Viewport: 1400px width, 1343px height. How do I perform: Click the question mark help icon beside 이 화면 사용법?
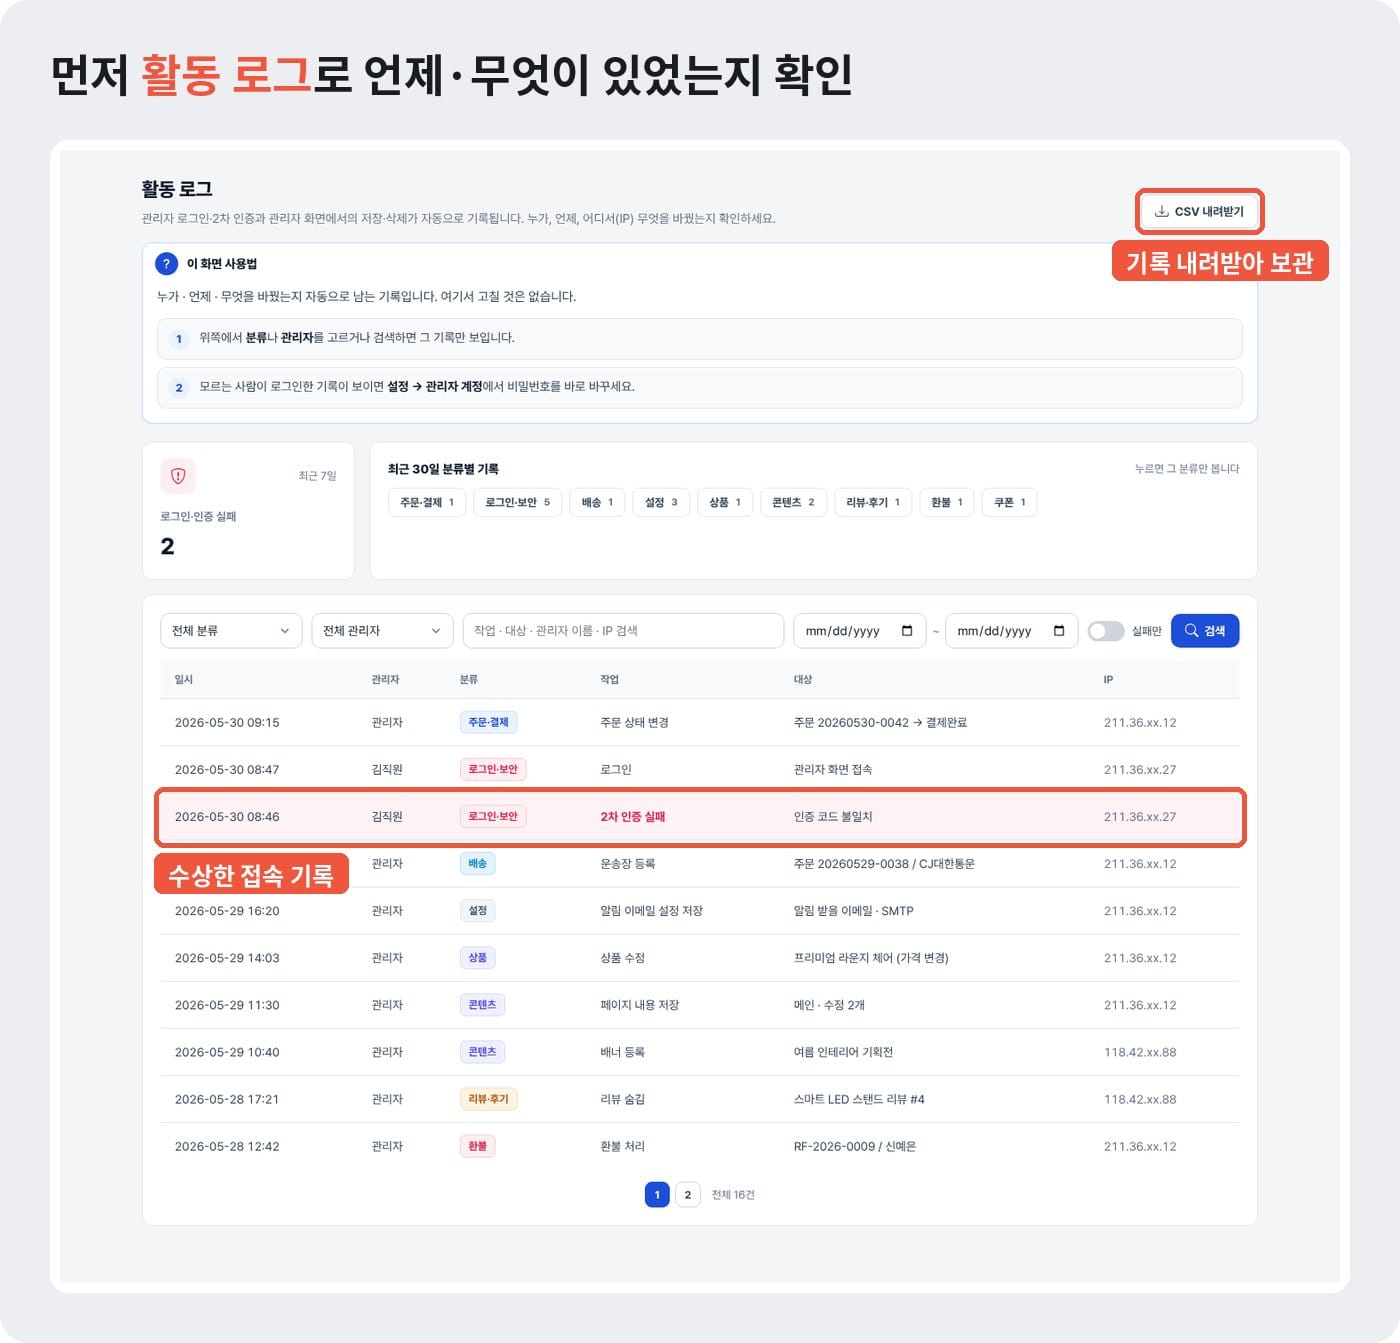(x=166, y=264)
